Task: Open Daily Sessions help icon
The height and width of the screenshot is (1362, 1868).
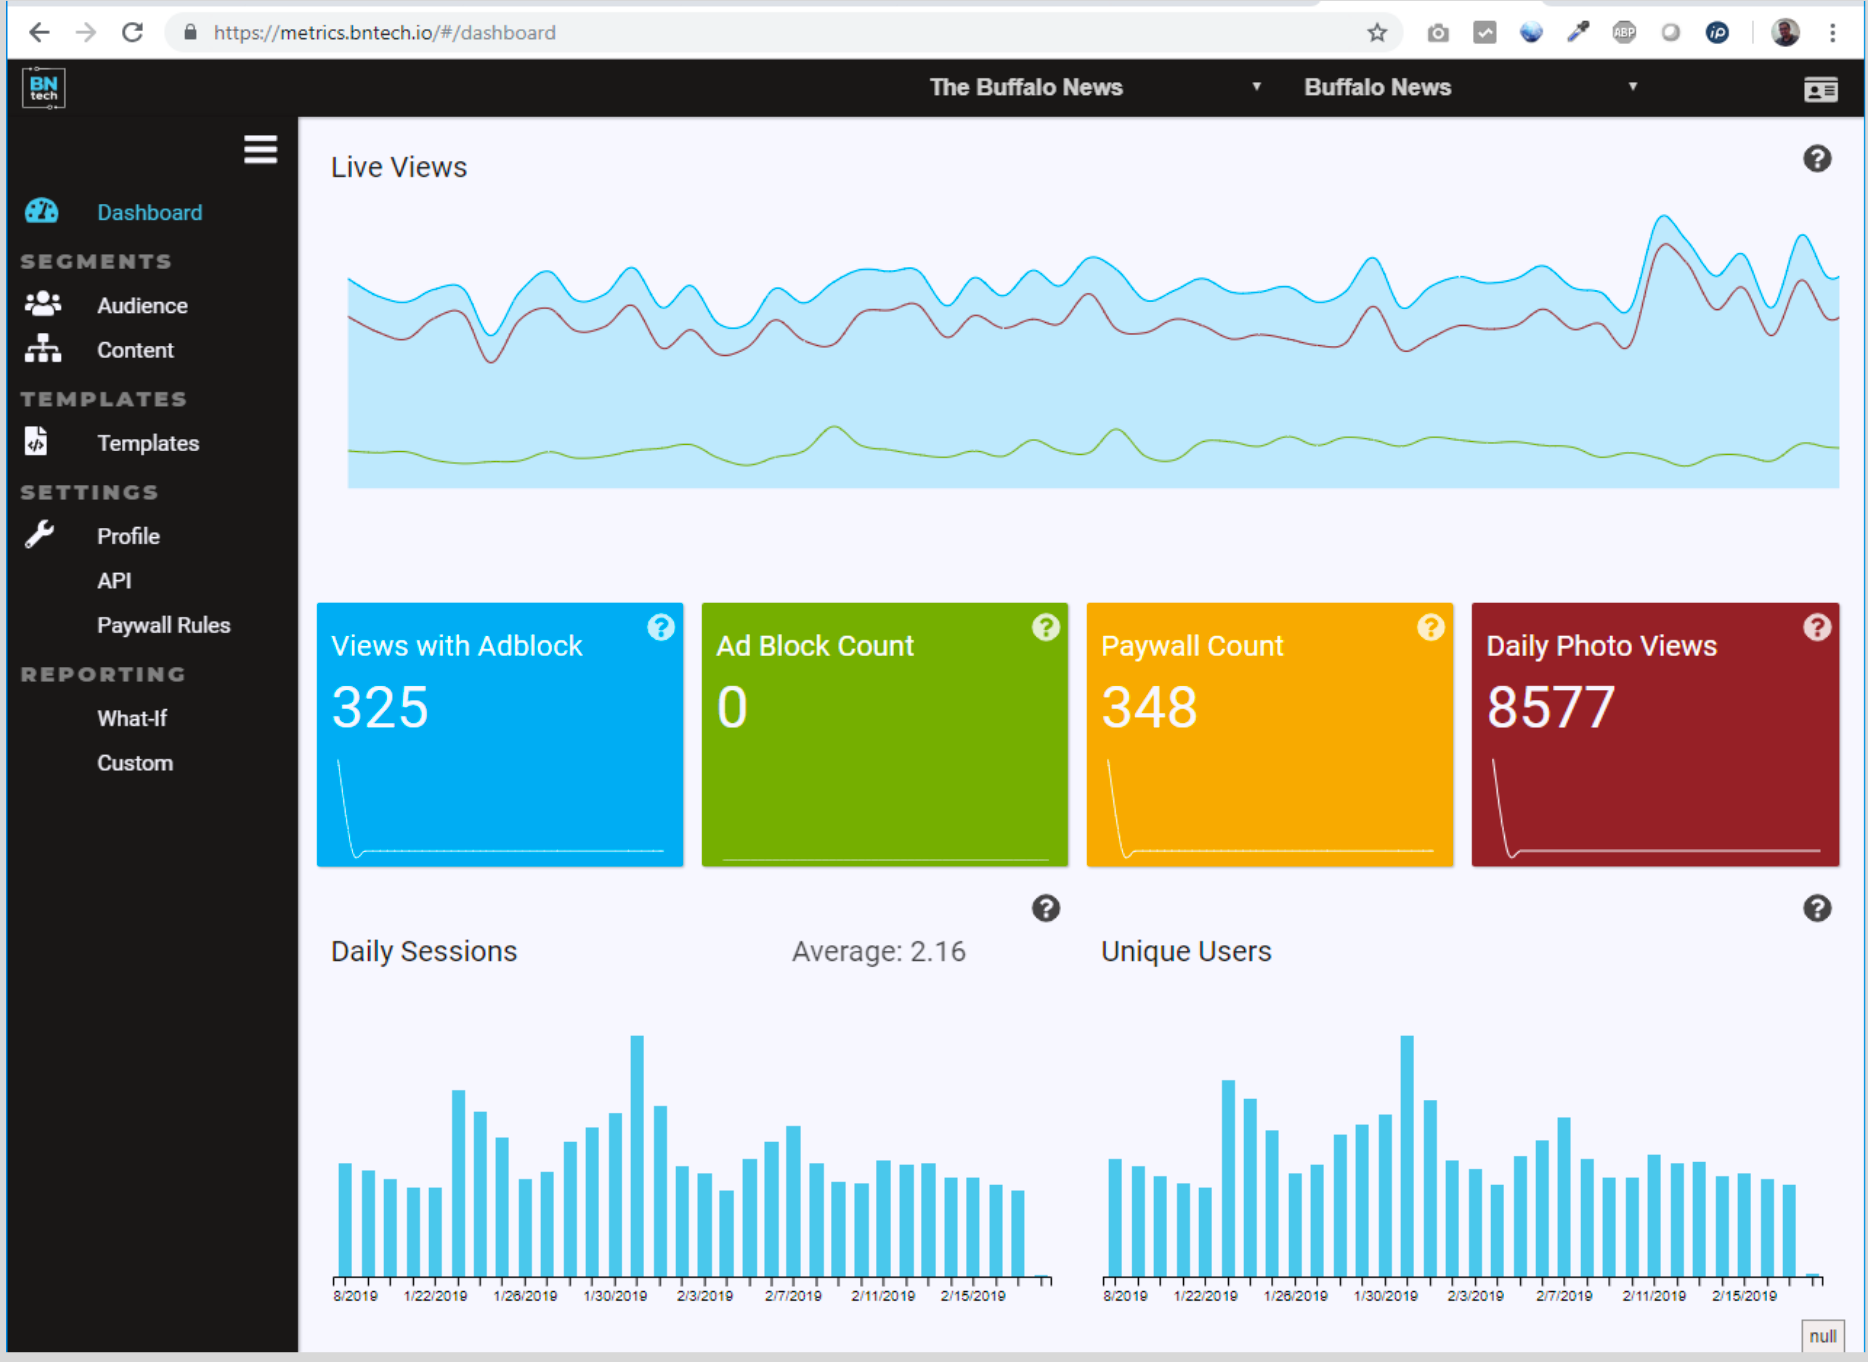Action: [x=1046, y=908]
